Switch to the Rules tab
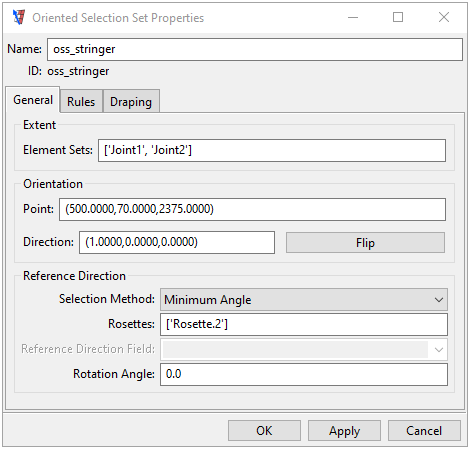 (81, 101)
